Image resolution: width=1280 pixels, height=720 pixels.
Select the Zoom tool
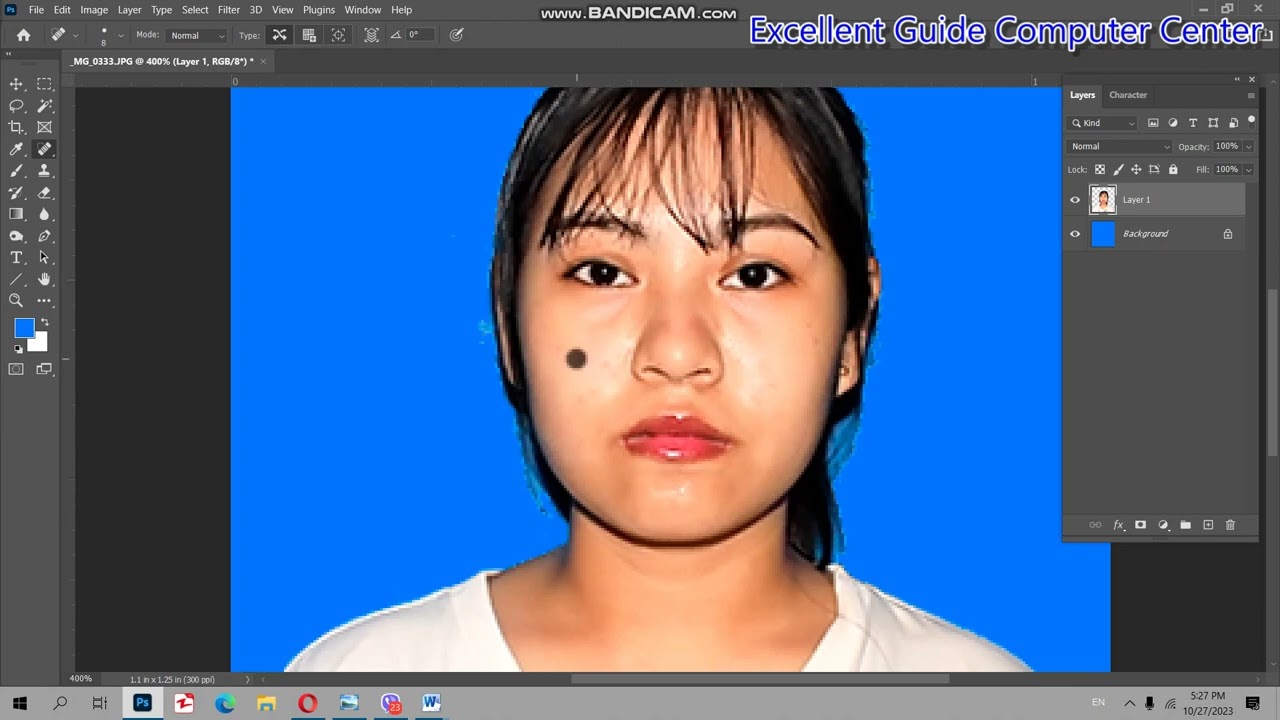point(16,301)
